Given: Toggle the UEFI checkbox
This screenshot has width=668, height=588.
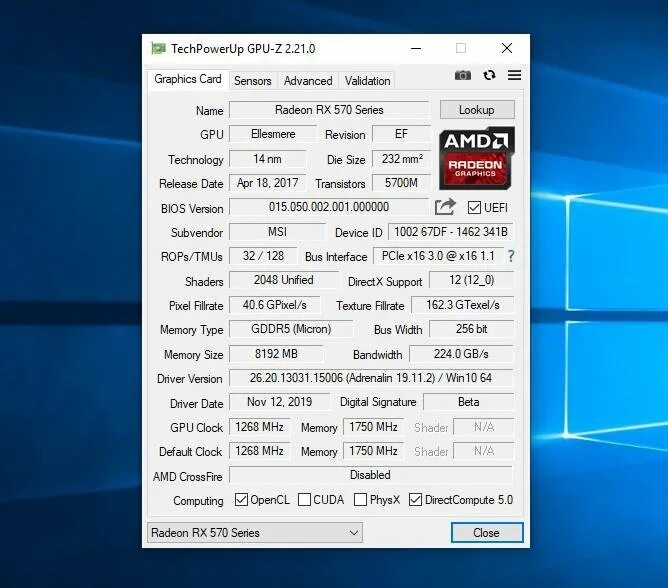Looking at the screenshot, I should tap(474, 208).
